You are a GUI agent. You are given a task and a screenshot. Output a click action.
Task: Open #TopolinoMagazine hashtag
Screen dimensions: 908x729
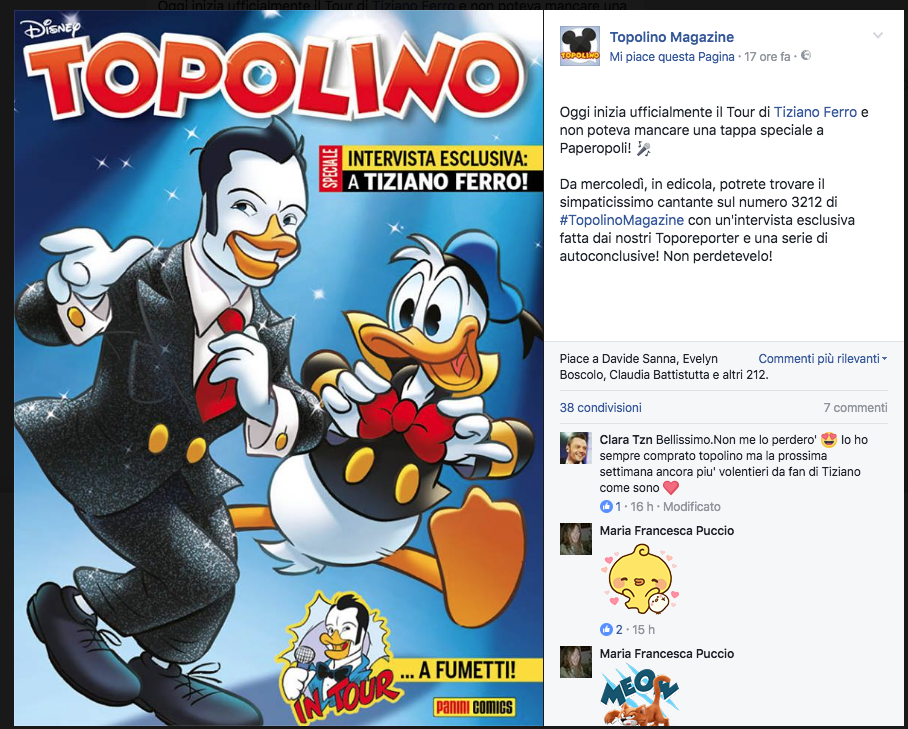click(622, 220)
